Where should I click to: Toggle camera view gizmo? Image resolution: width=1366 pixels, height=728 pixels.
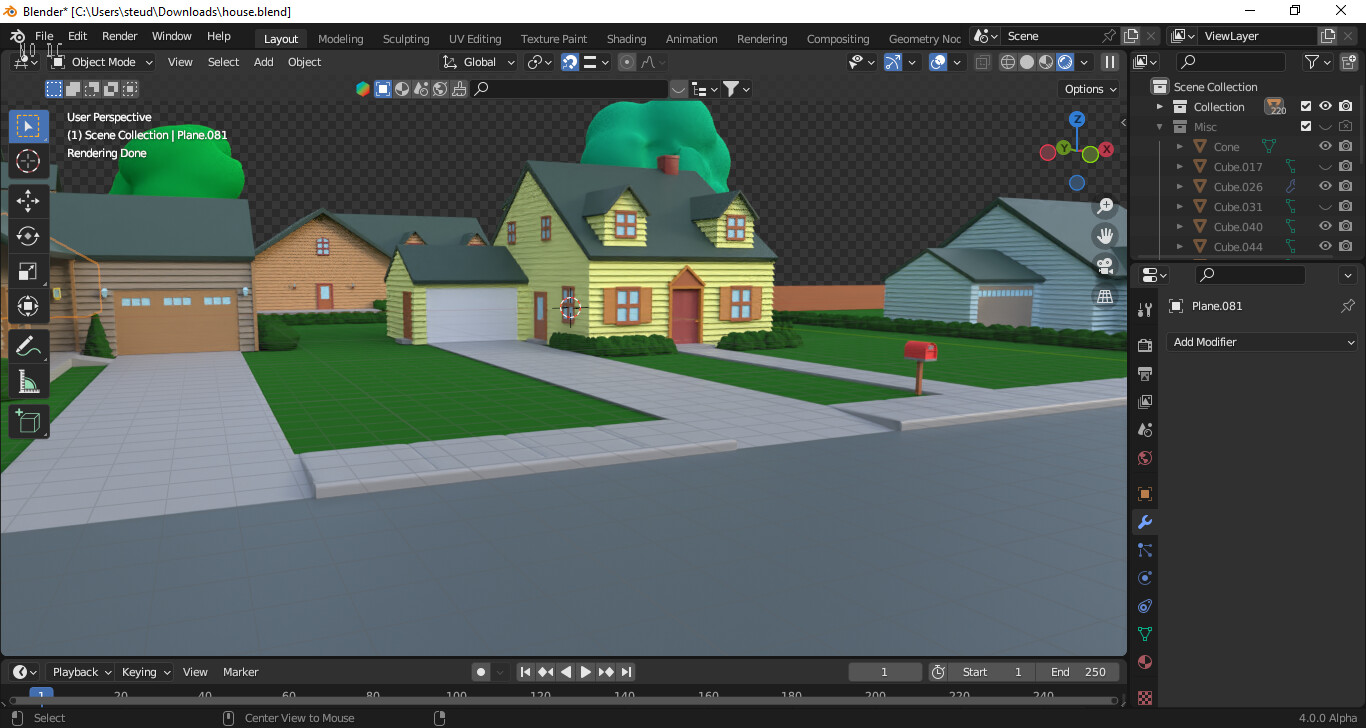coord(1105,266)
